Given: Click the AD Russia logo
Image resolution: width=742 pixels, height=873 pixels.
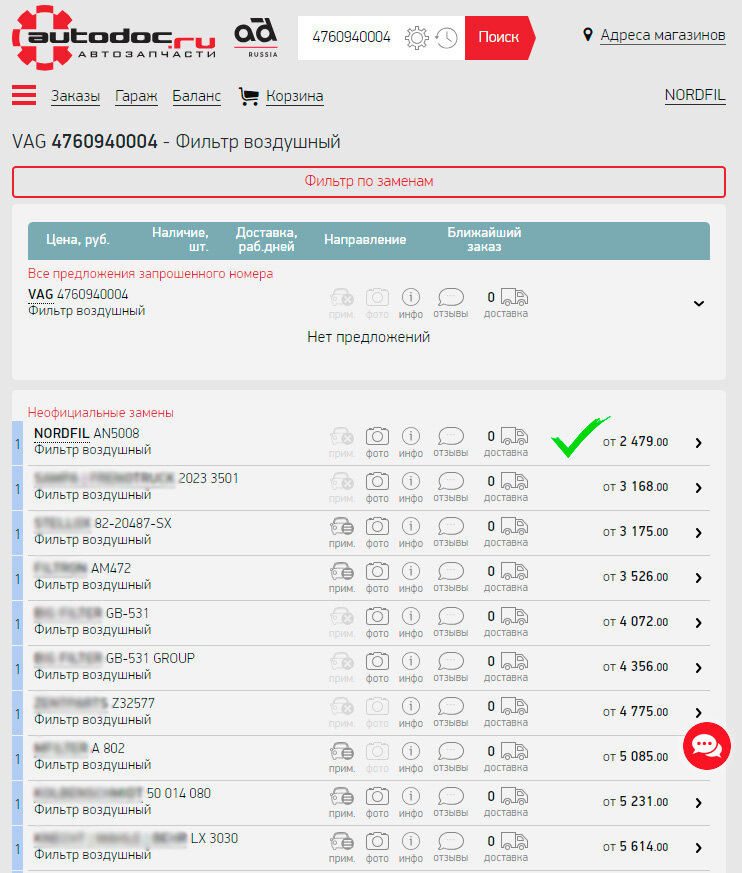Looking at the screenshot, I should pos(256,37).
